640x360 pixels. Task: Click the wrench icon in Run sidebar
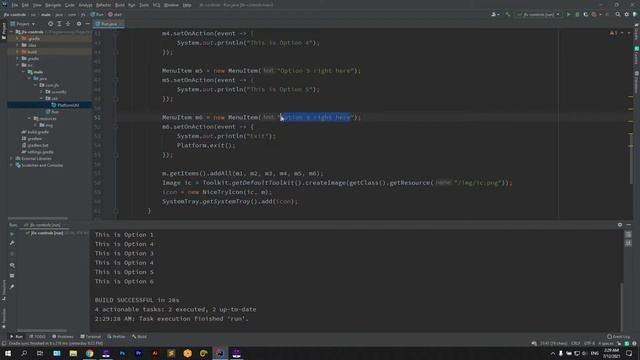[x=12, y=243]
